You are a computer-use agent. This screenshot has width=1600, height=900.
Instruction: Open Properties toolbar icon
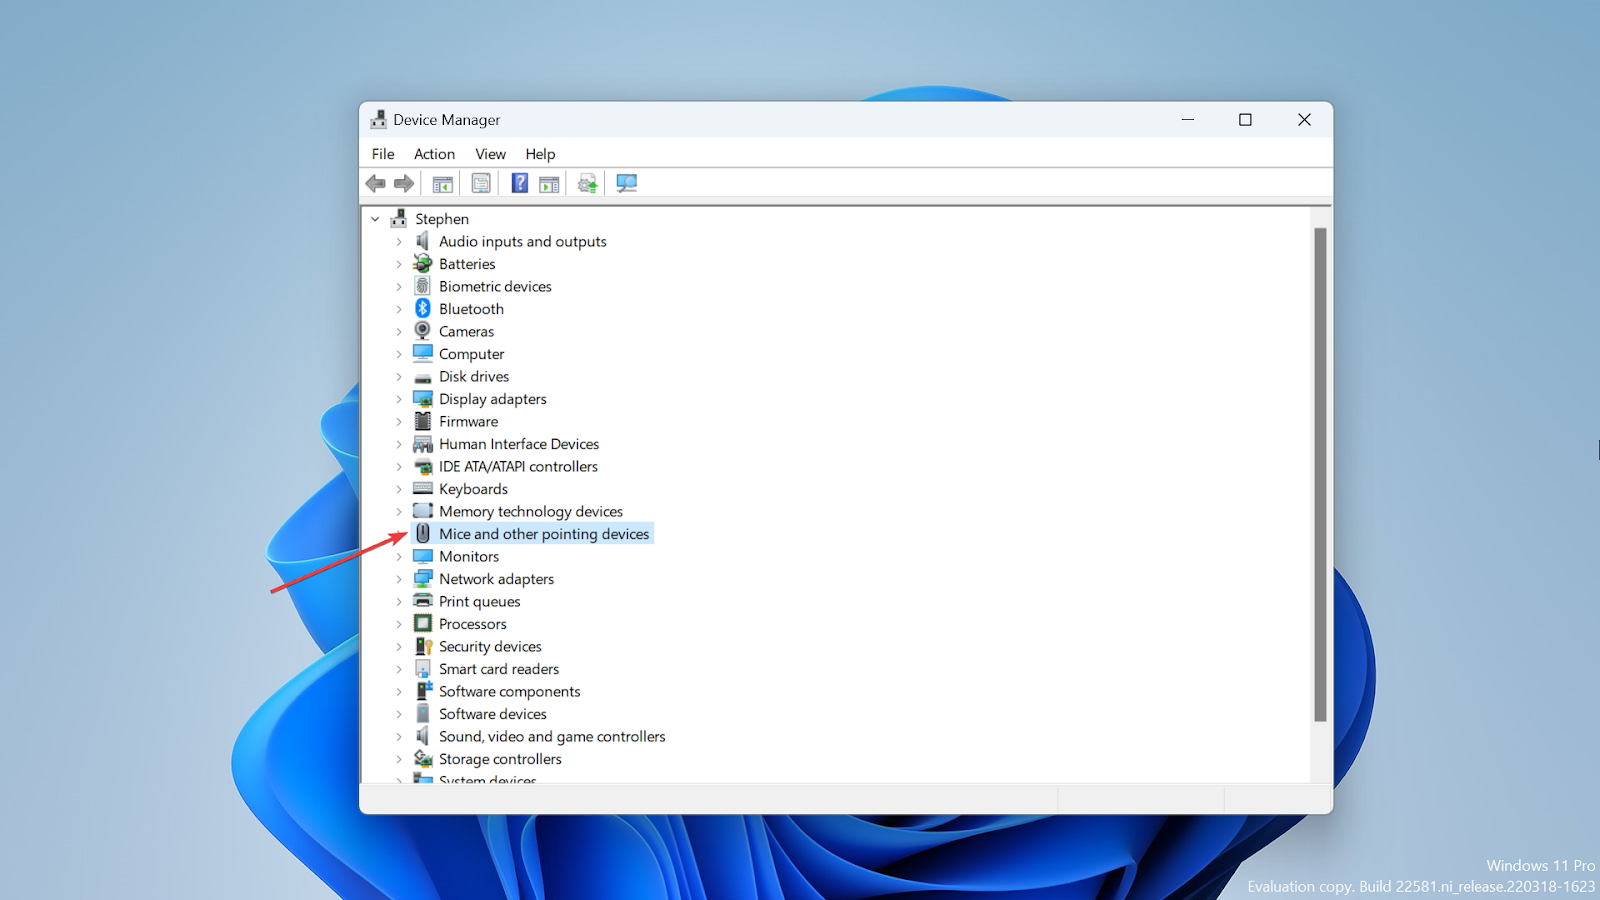(x=481, y=184)
